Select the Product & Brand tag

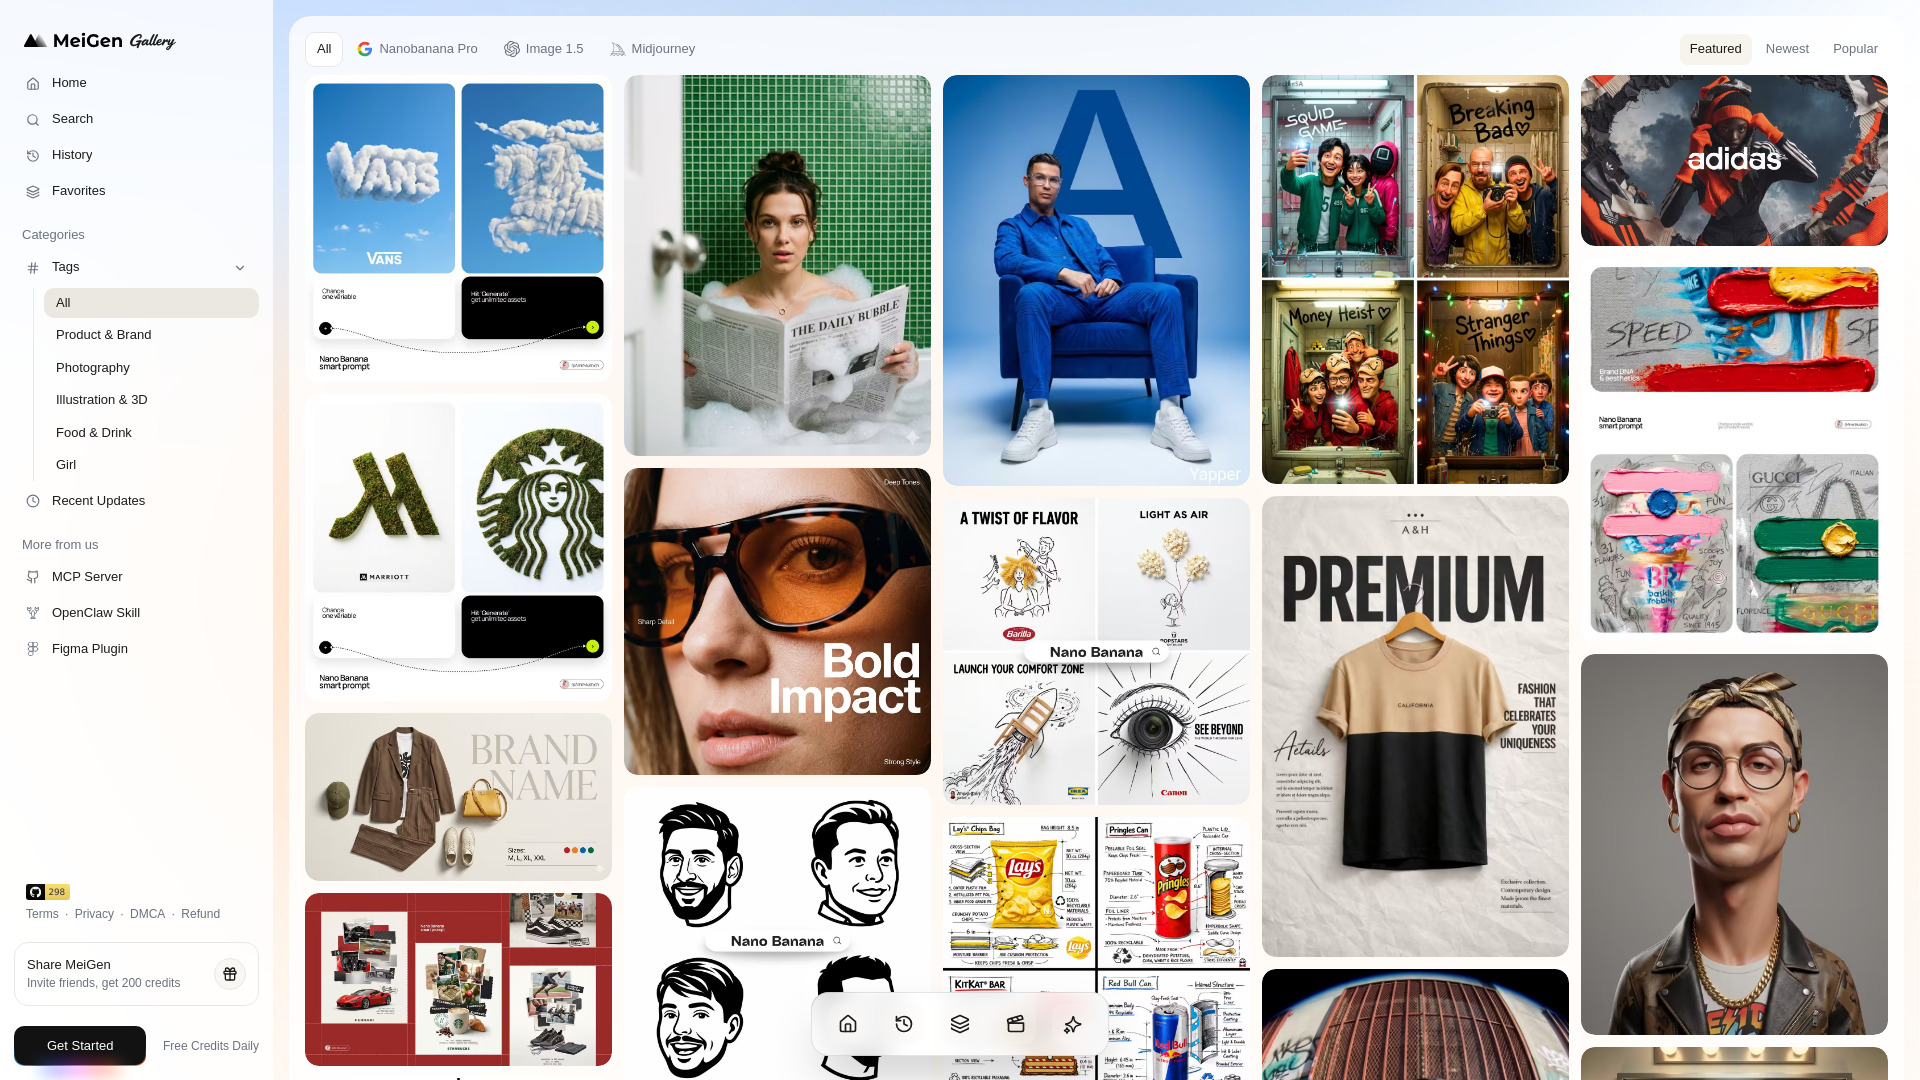pyautogui.click(x=104, y=335)
